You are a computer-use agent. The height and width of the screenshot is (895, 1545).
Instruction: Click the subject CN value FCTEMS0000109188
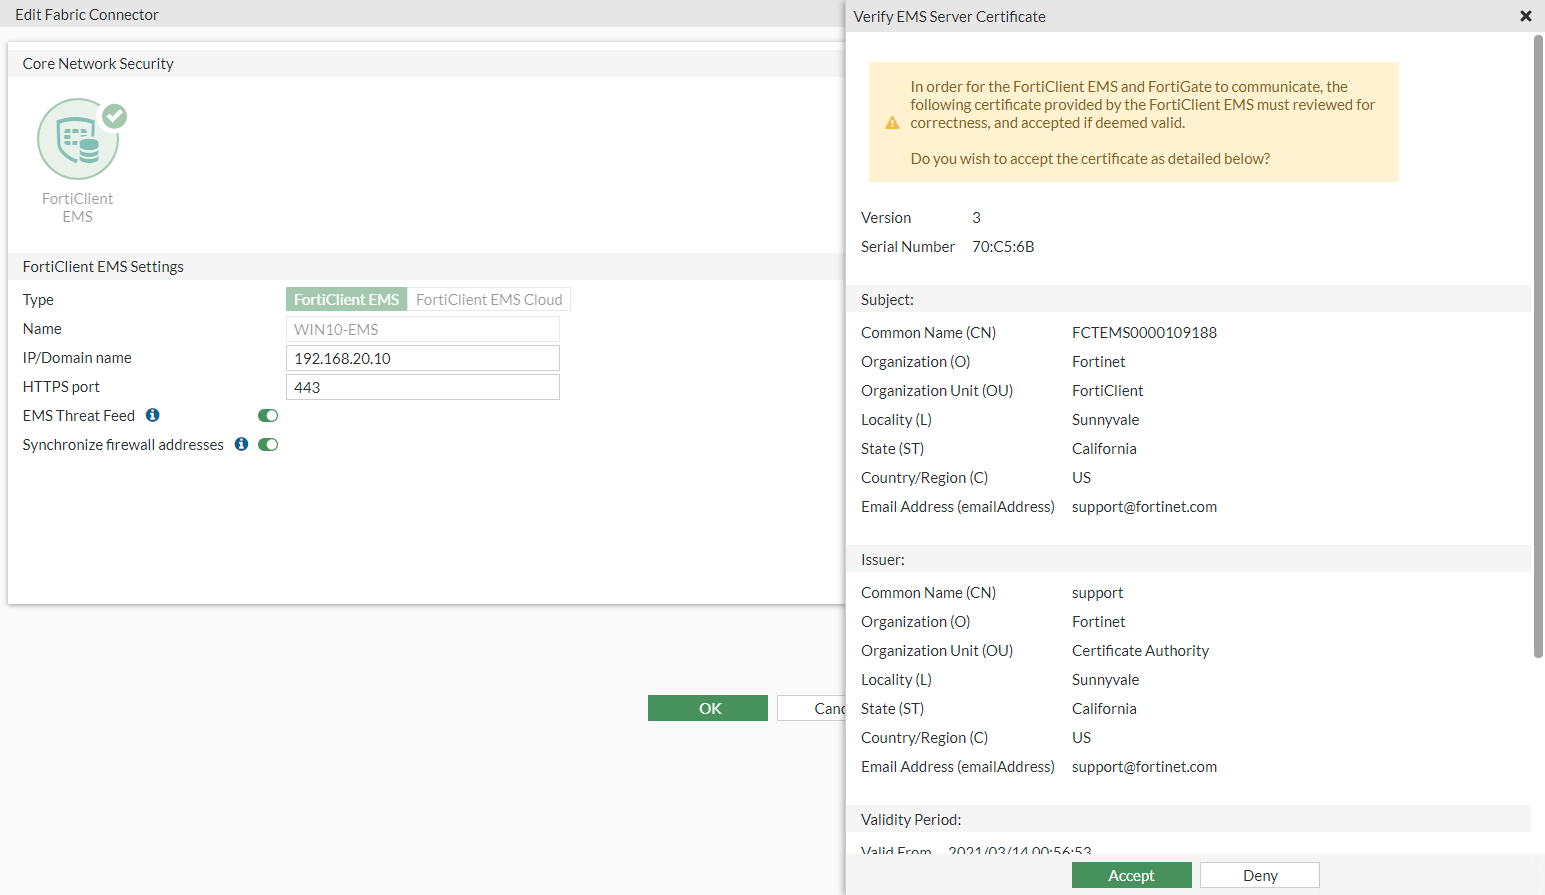(1144, 333)
